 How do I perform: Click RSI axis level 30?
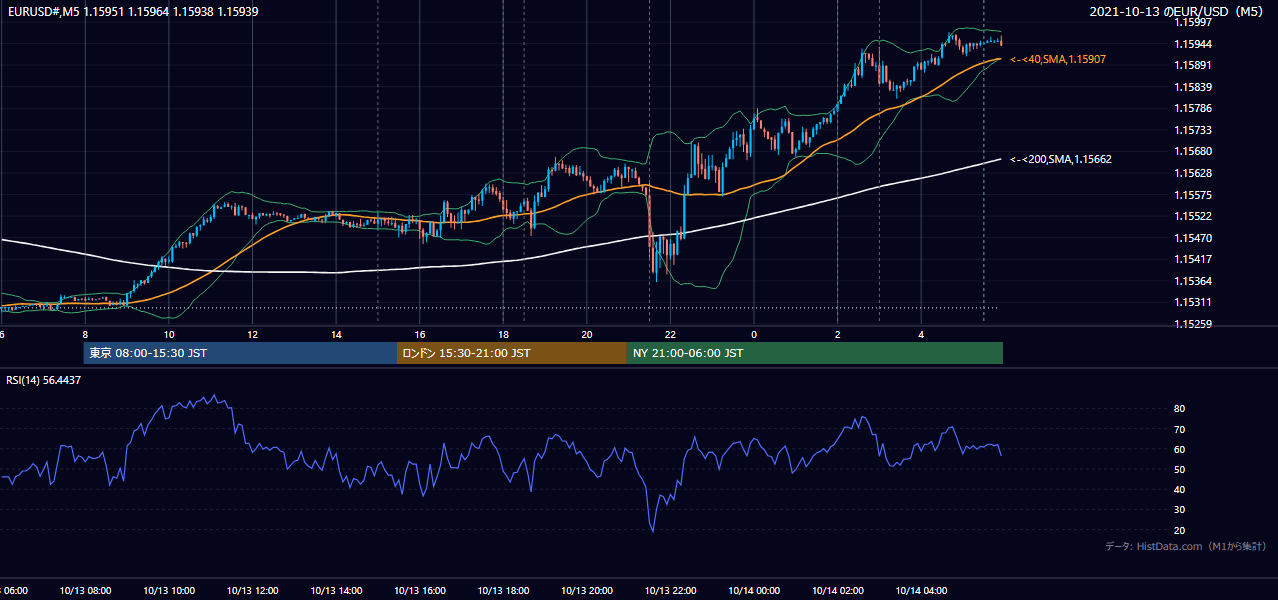1179,510
